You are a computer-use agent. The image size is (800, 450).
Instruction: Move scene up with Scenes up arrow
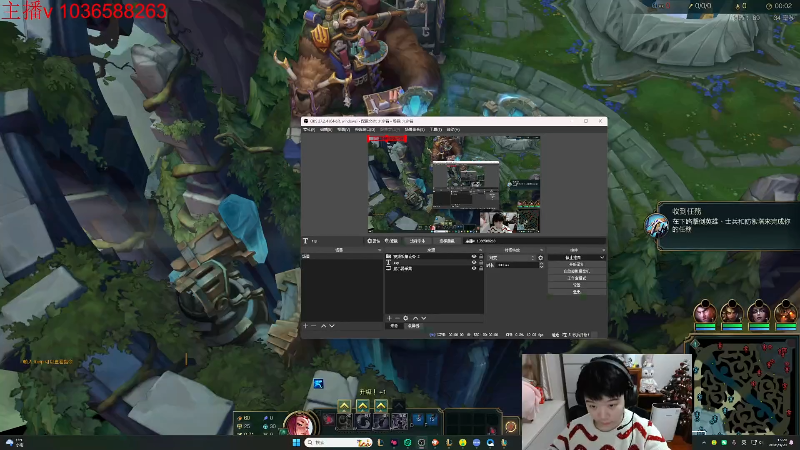[323, 326]
